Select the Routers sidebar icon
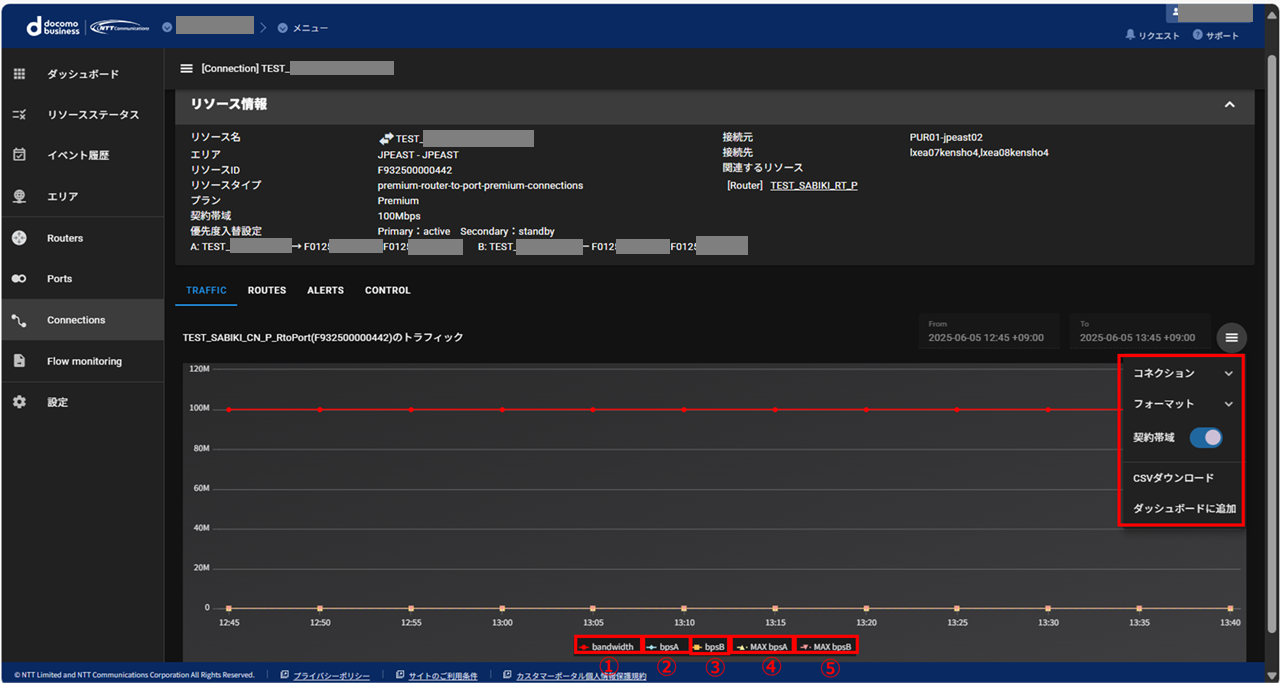This screenshot has height=693, width=1280. pyautogui.click(x=19, y=238)
